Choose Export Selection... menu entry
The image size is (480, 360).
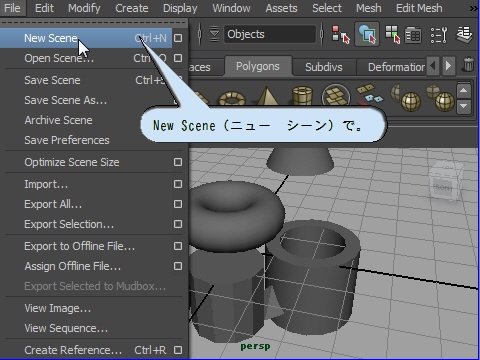click(x=86, y=224)
